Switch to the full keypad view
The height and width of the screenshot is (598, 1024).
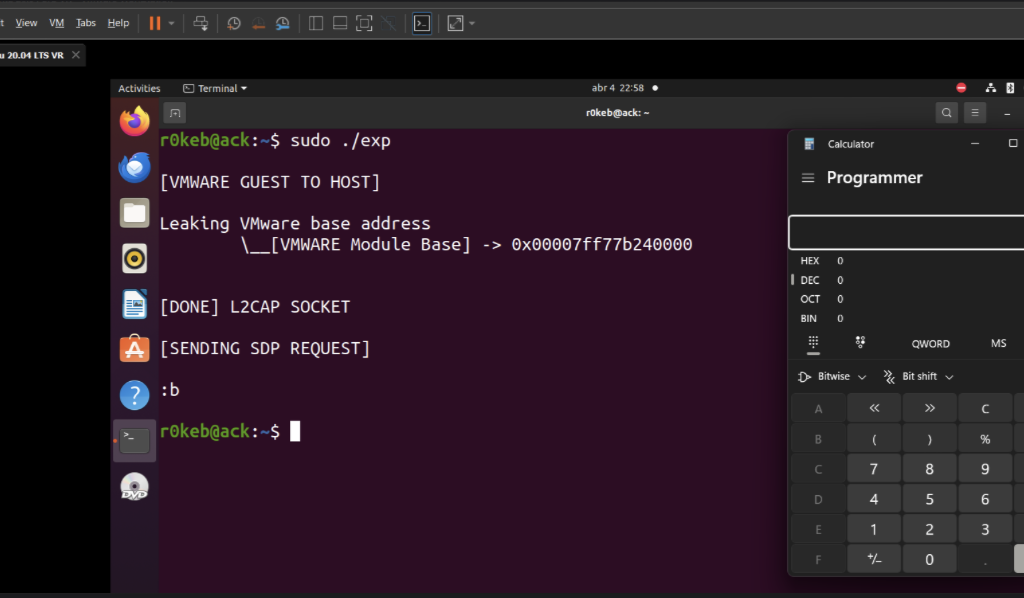click(x=813, y=343)
